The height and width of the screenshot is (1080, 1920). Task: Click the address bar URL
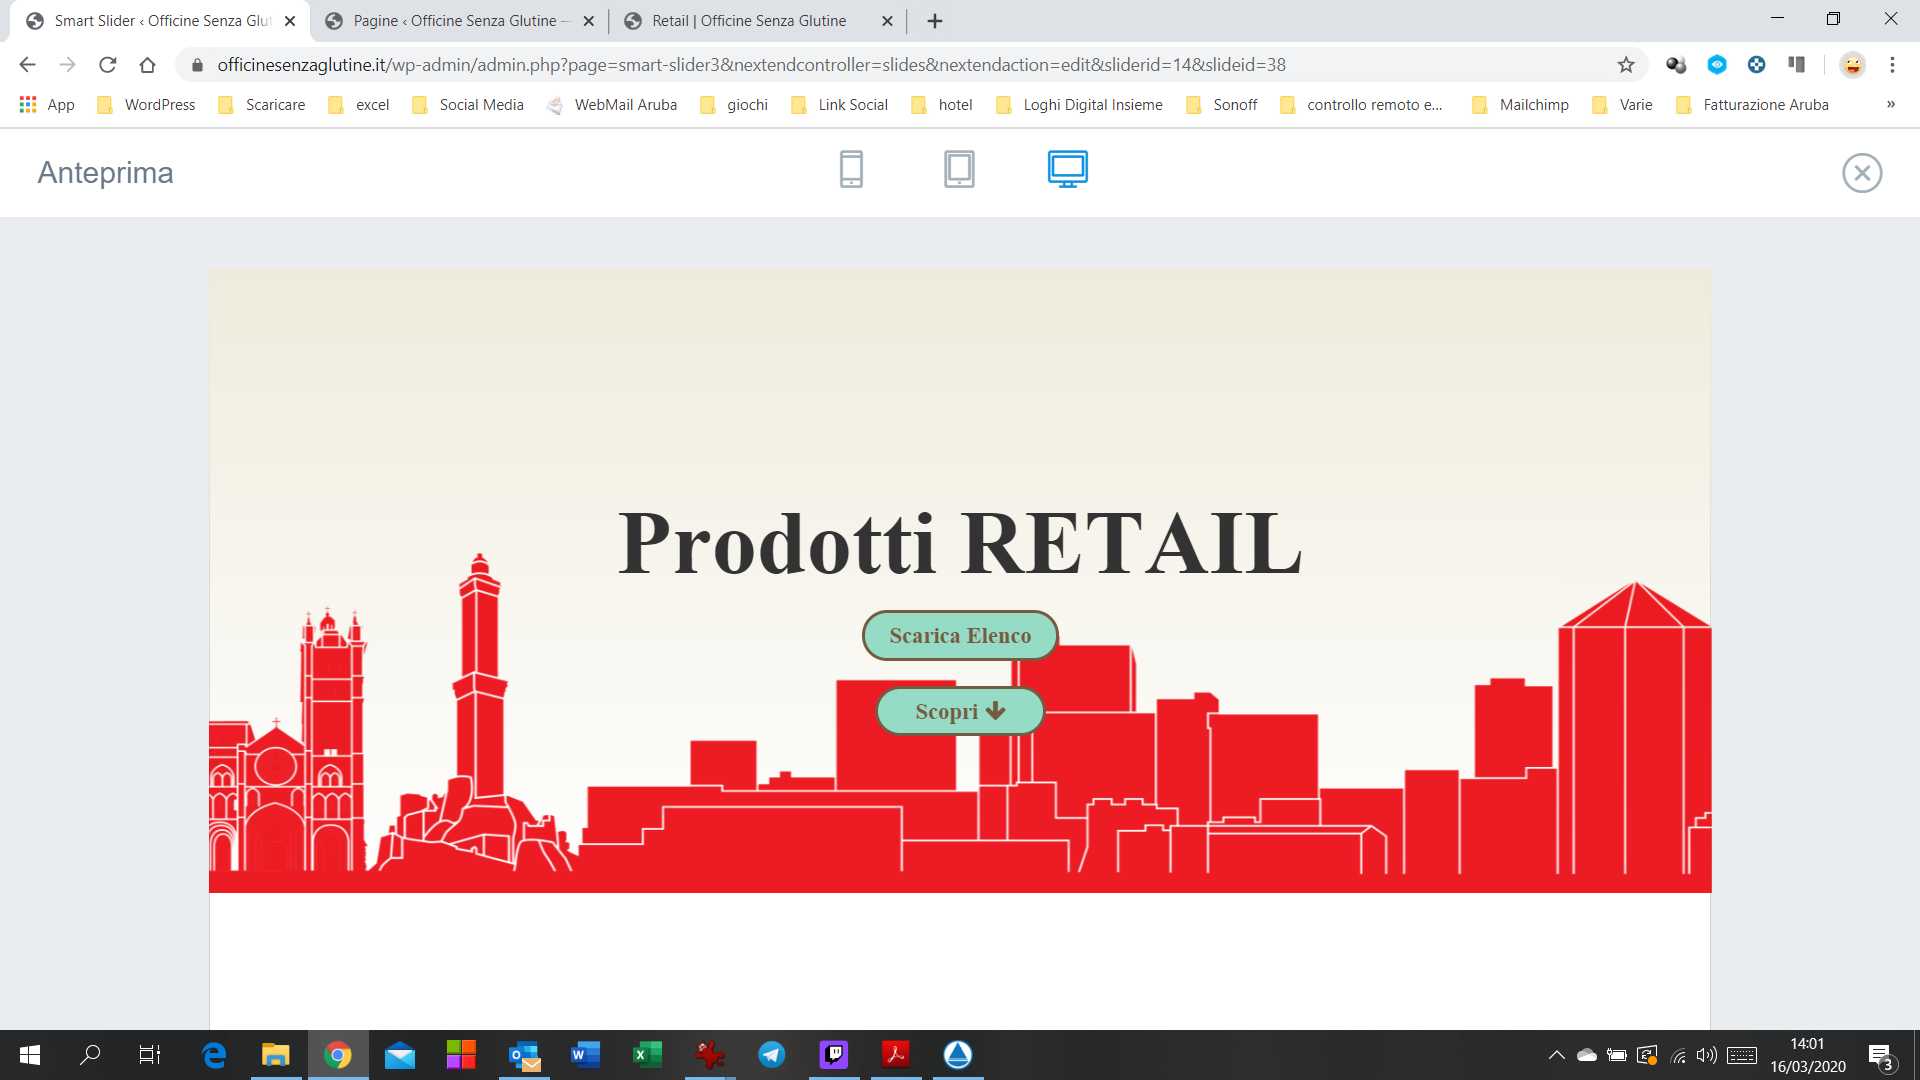751,65
